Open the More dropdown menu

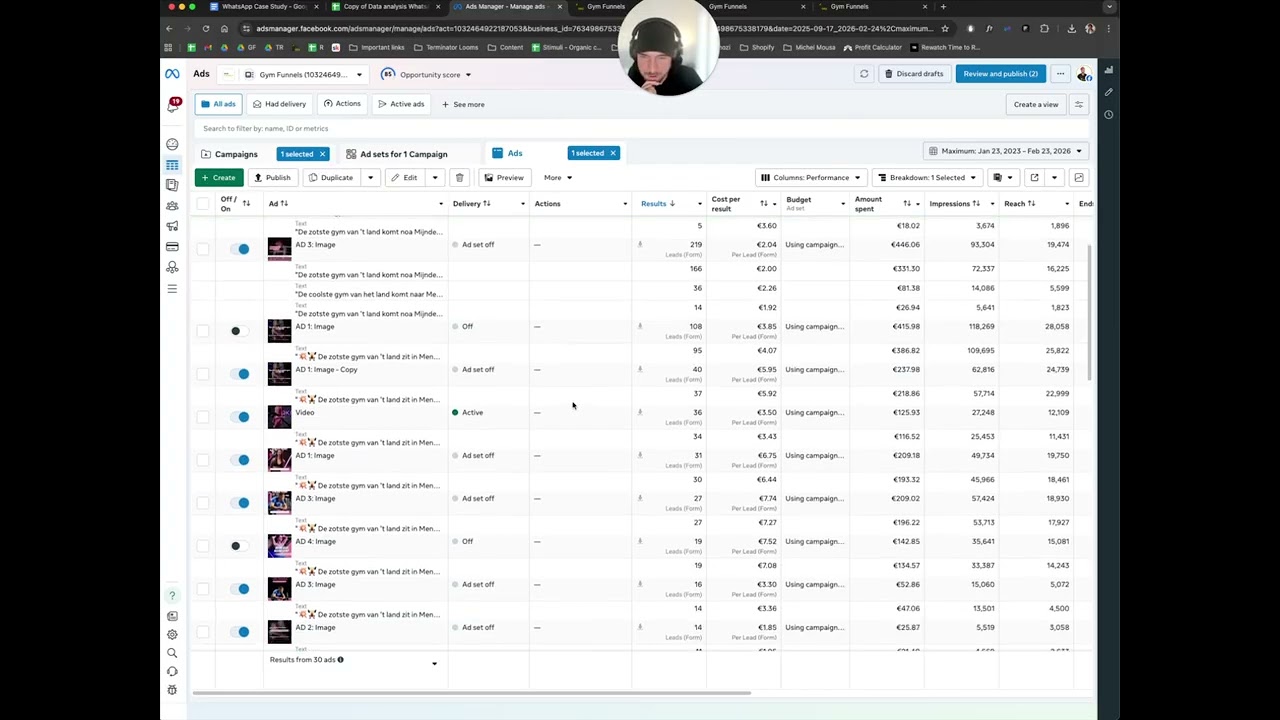[557, 178]
